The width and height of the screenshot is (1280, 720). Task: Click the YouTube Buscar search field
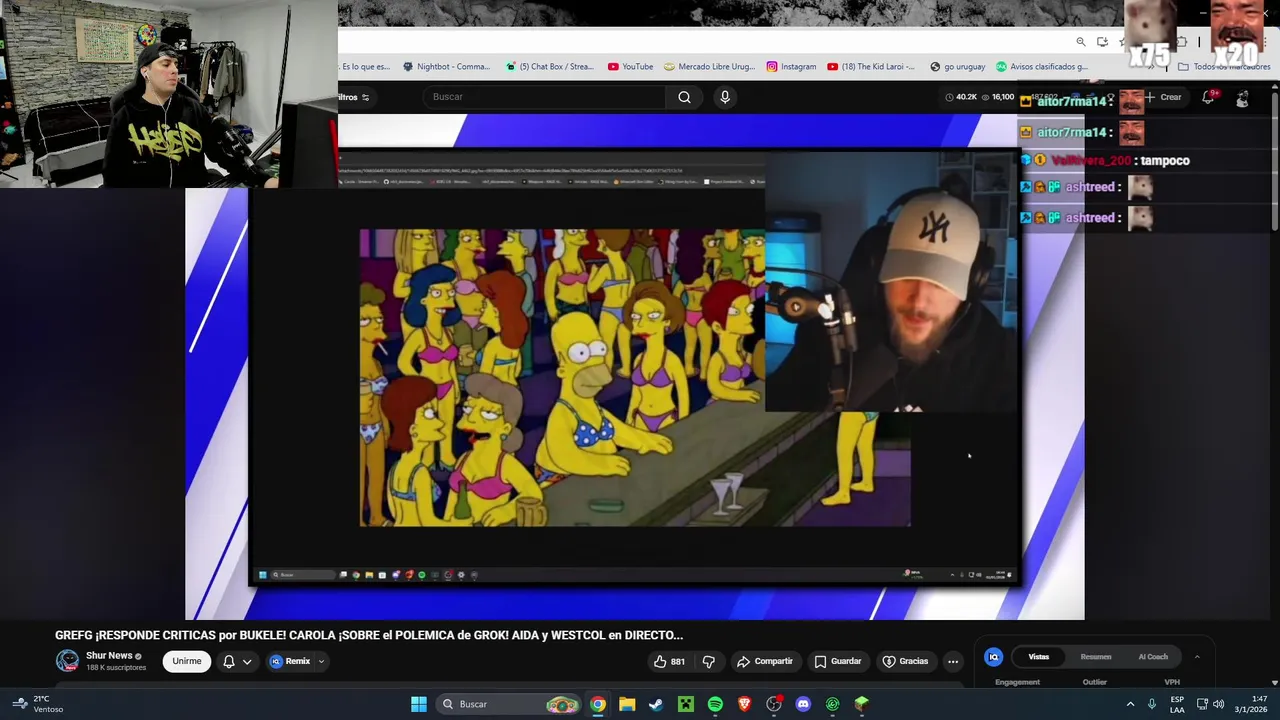(x=545, y=97)
